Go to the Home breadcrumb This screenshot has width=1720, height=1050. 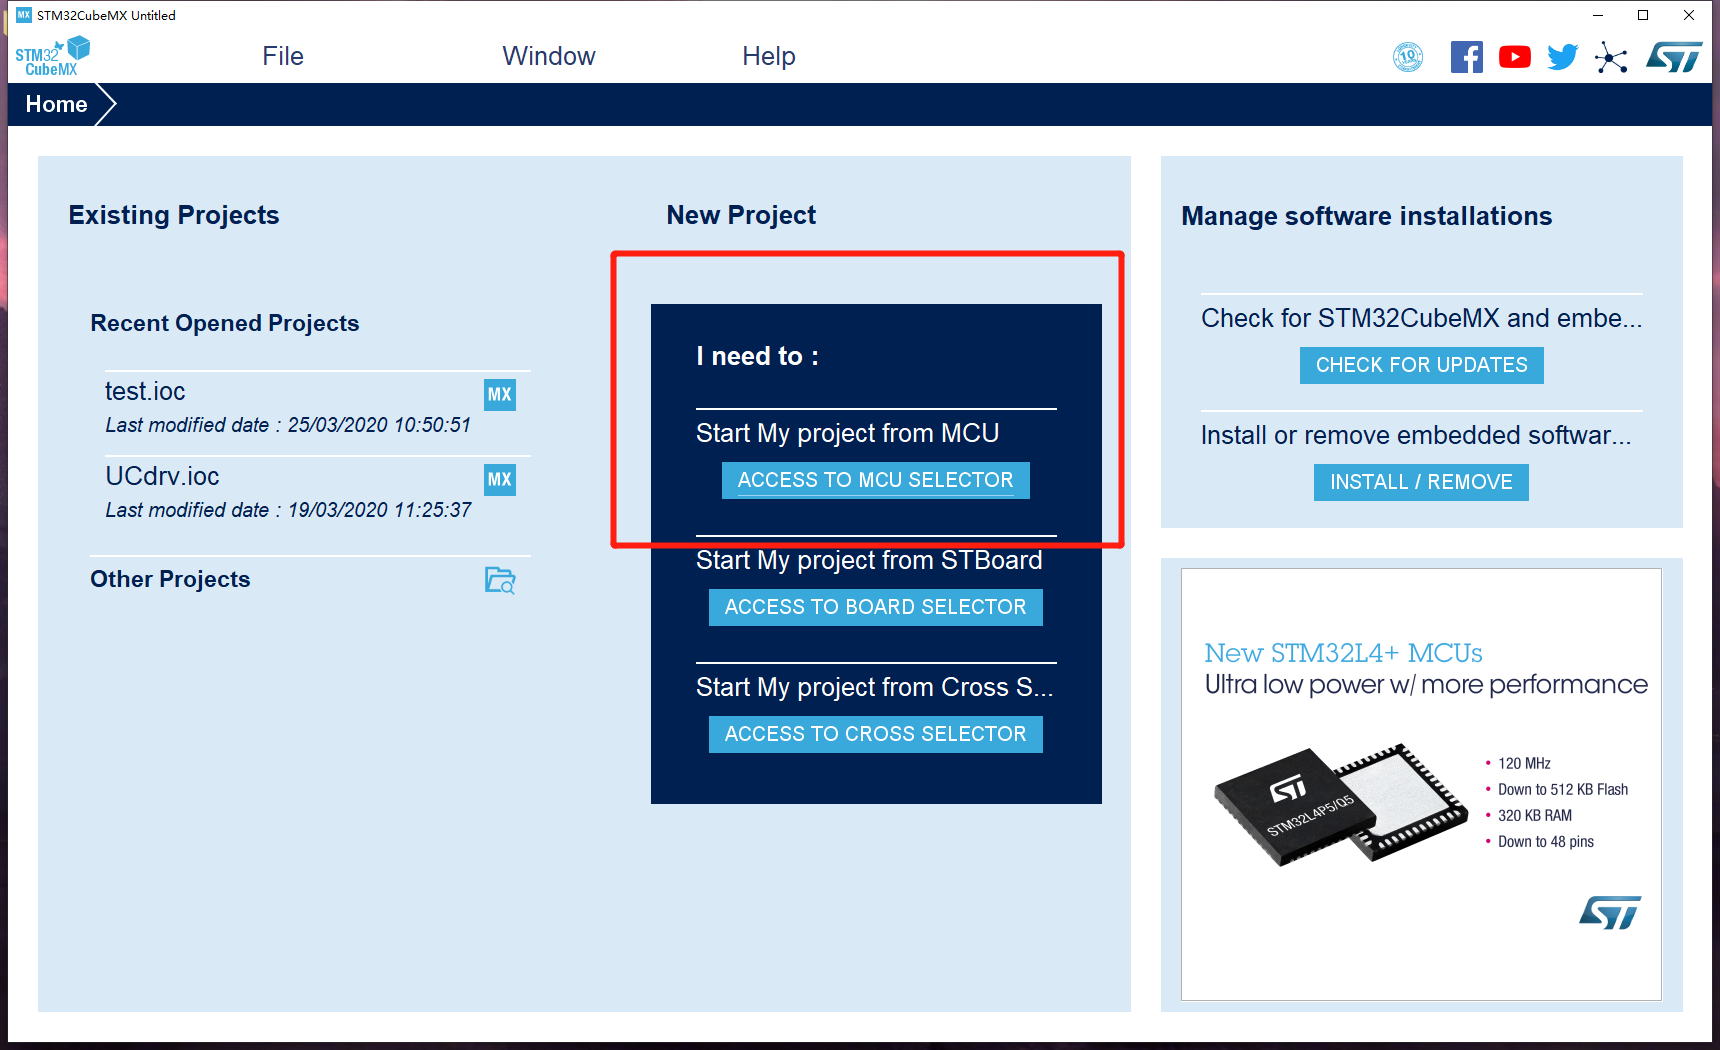click(x=57, y=104)
